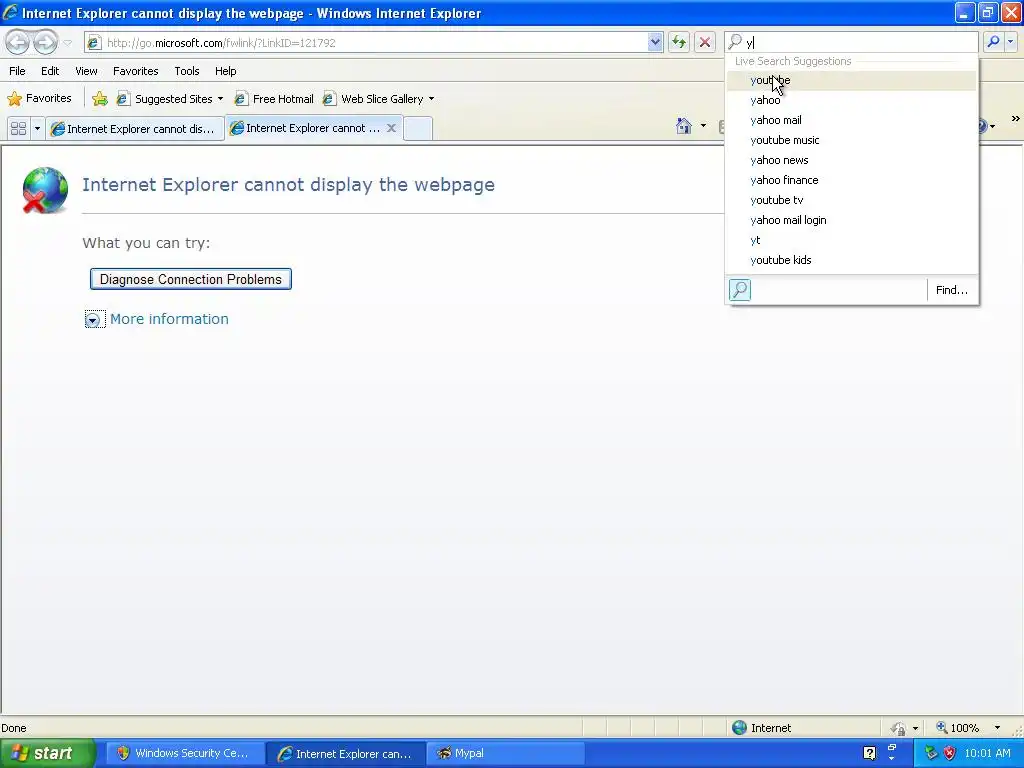This screenshot has height=768, width=1024.
Task: Click the globe error icon on page
Action: tap(44, 190)
